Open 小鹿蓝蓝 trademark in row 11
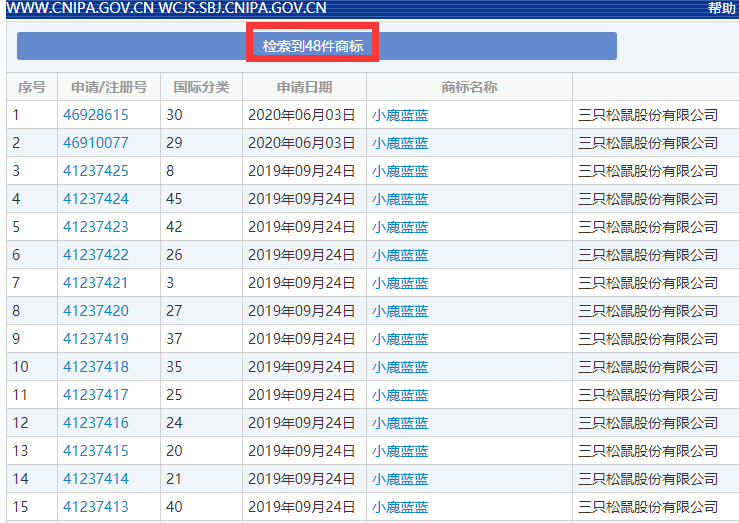 400,395
